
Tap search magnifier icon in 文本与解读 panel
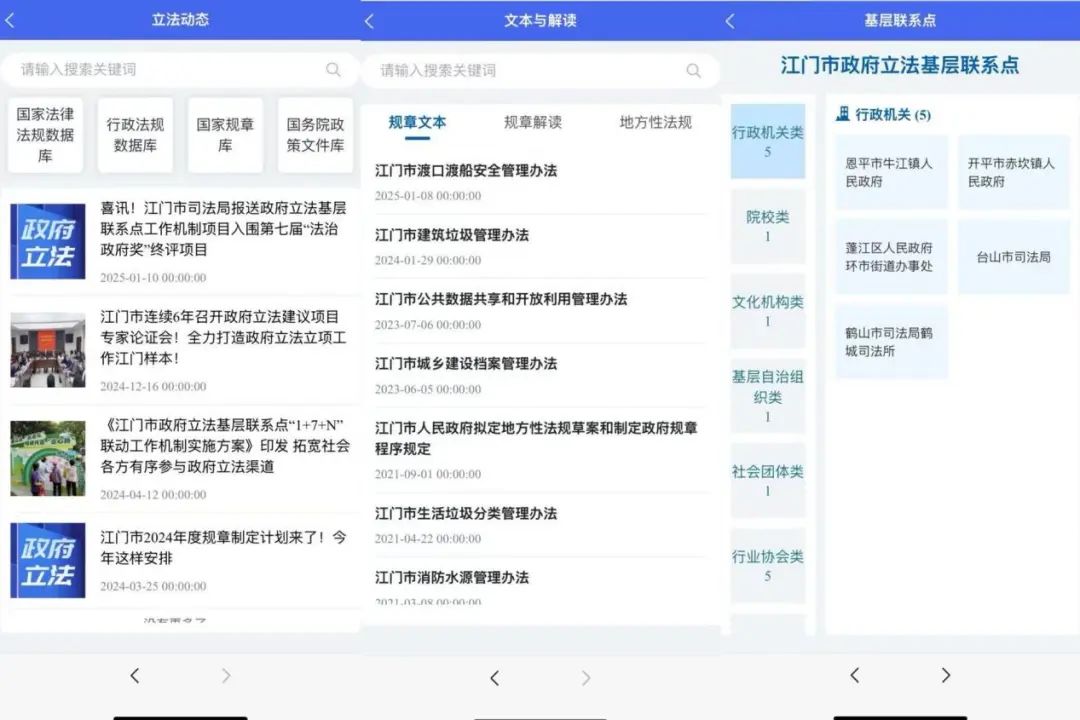tap(693, 70)
